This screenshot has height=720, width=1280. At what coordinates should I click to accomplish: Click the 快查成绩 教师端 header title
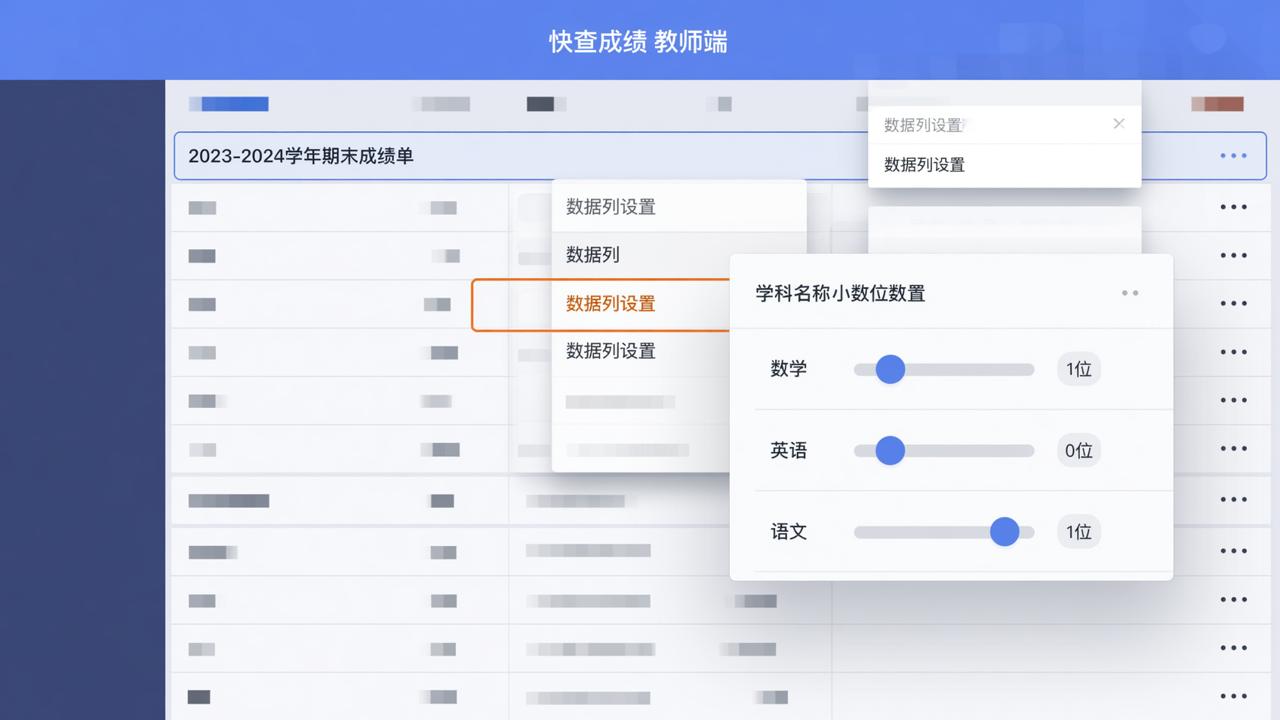tap(638, 41)
